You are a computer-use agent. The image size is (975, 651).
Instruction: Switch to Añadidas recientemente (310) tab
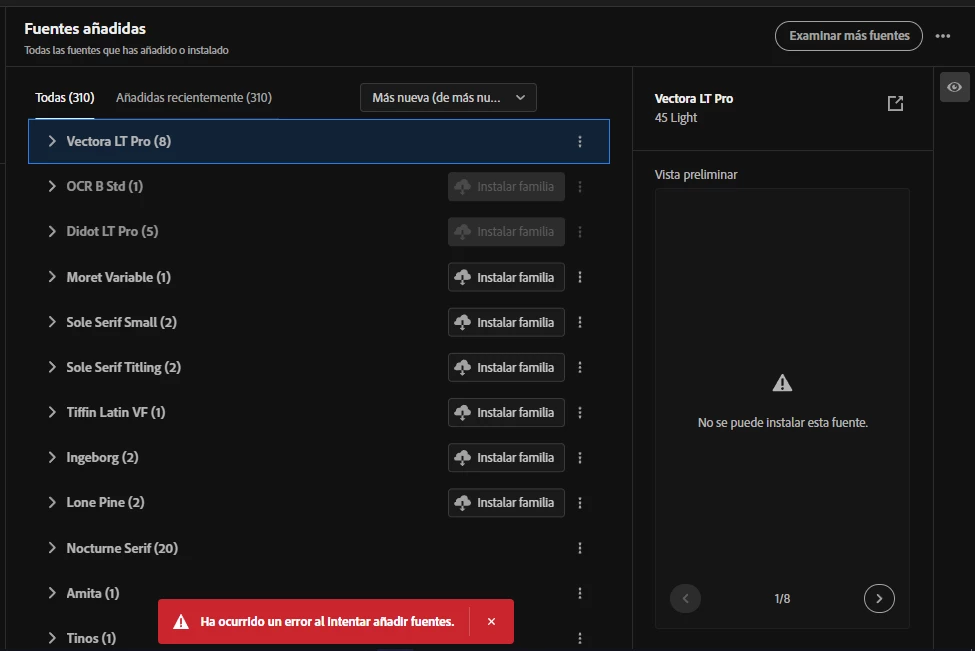pos(194,98)
